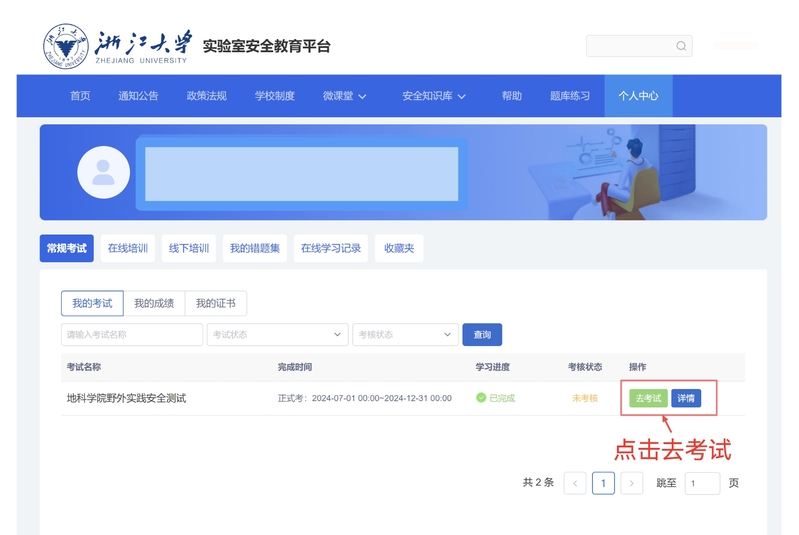This screenshot has width=799, height=535.
Task: Open the 考核状态 dropdown
Action: [x=405, y=335]
